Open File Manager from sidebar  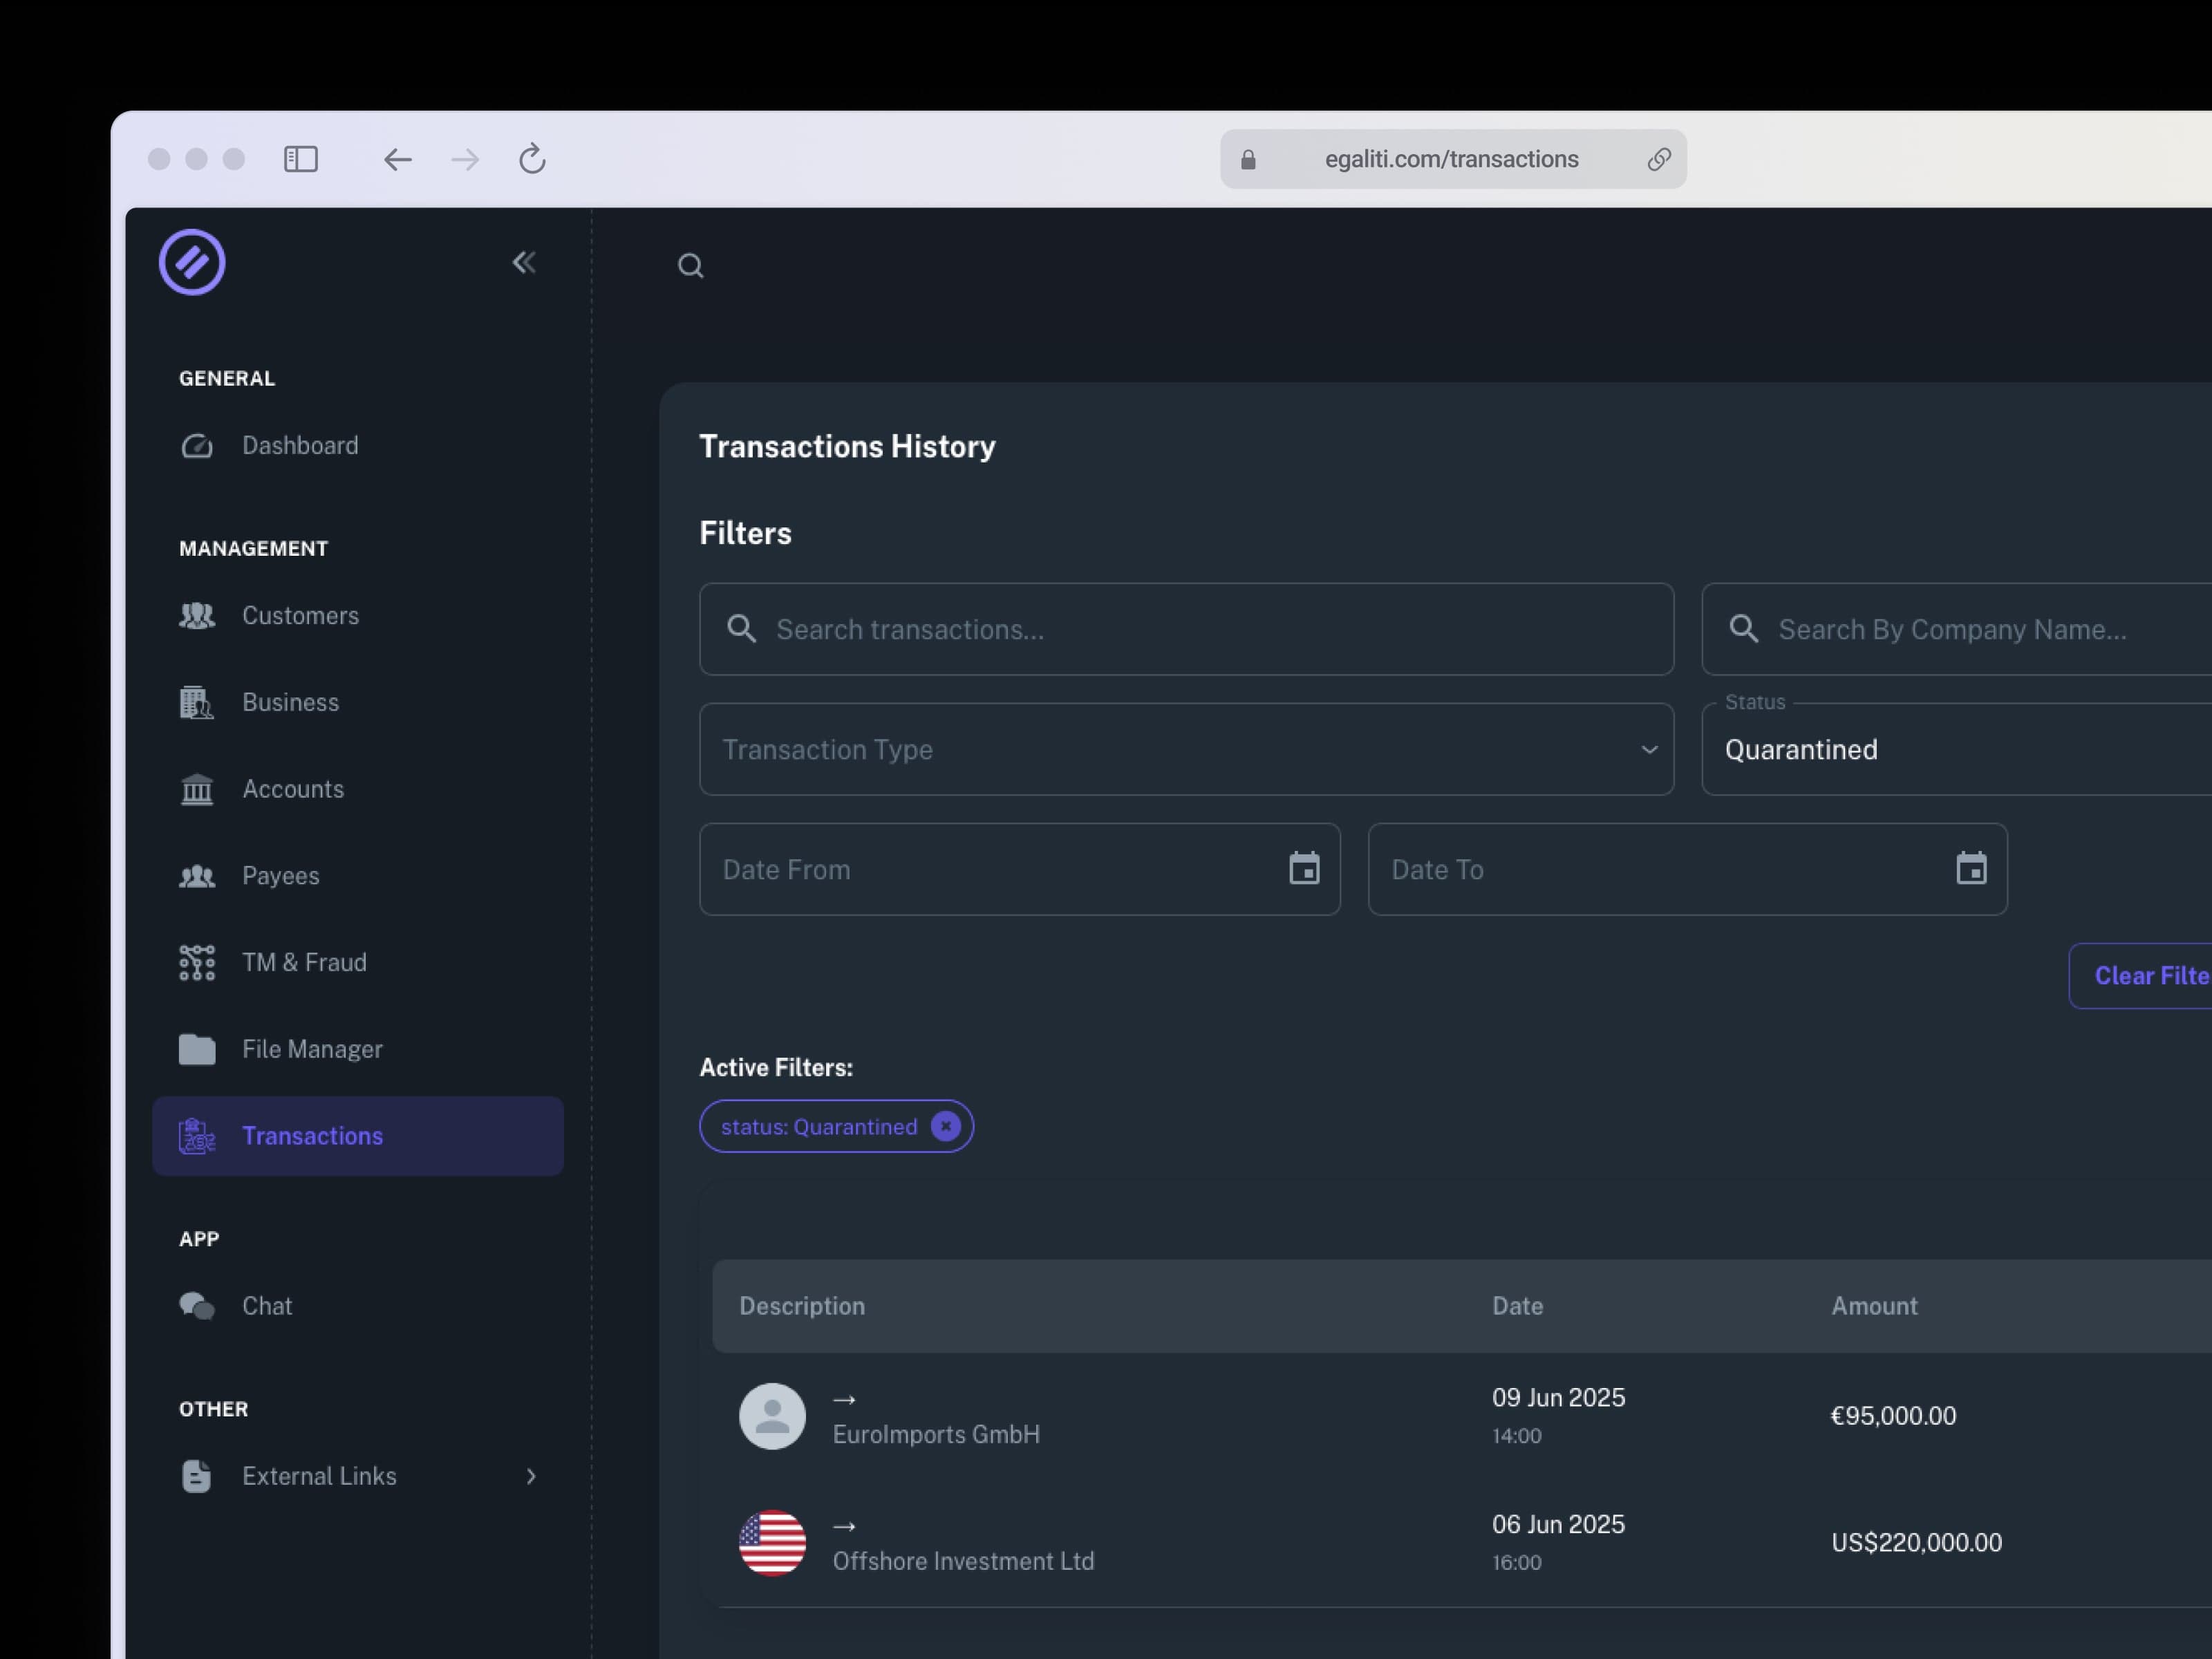(x=358, y=1050)
